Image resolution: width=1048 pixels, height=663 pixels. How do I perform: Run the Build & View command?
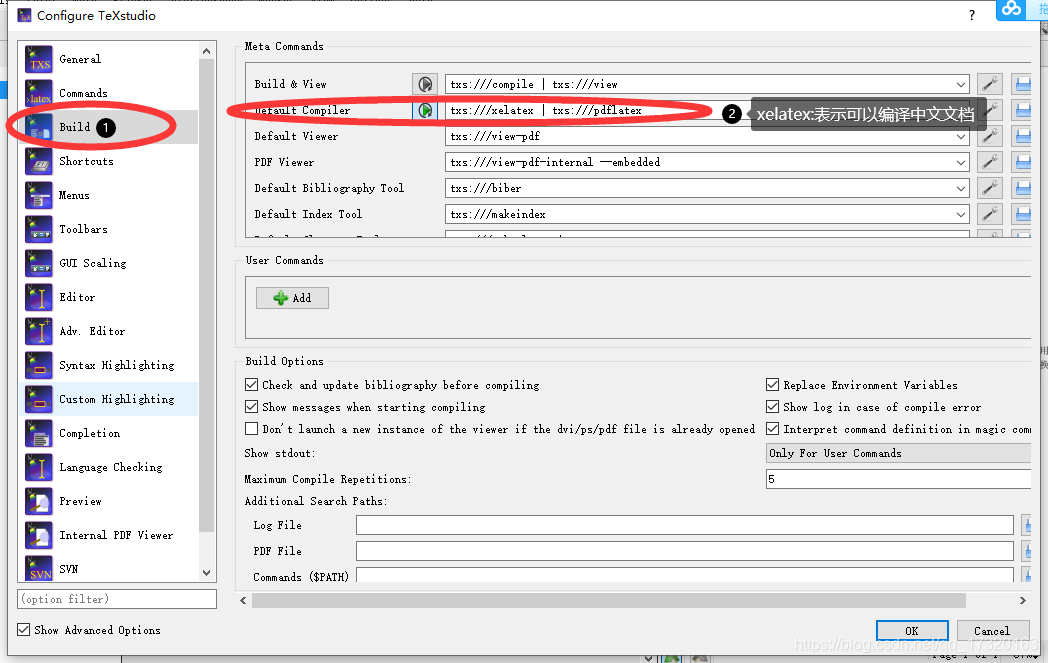tap(425, 84)
